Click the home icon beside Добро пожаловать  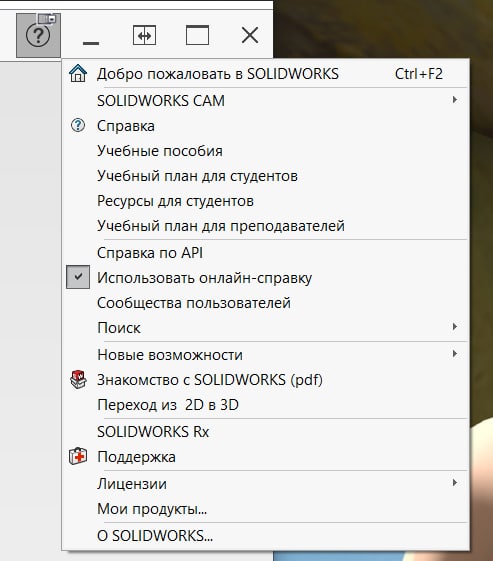(x=78, y=73)
